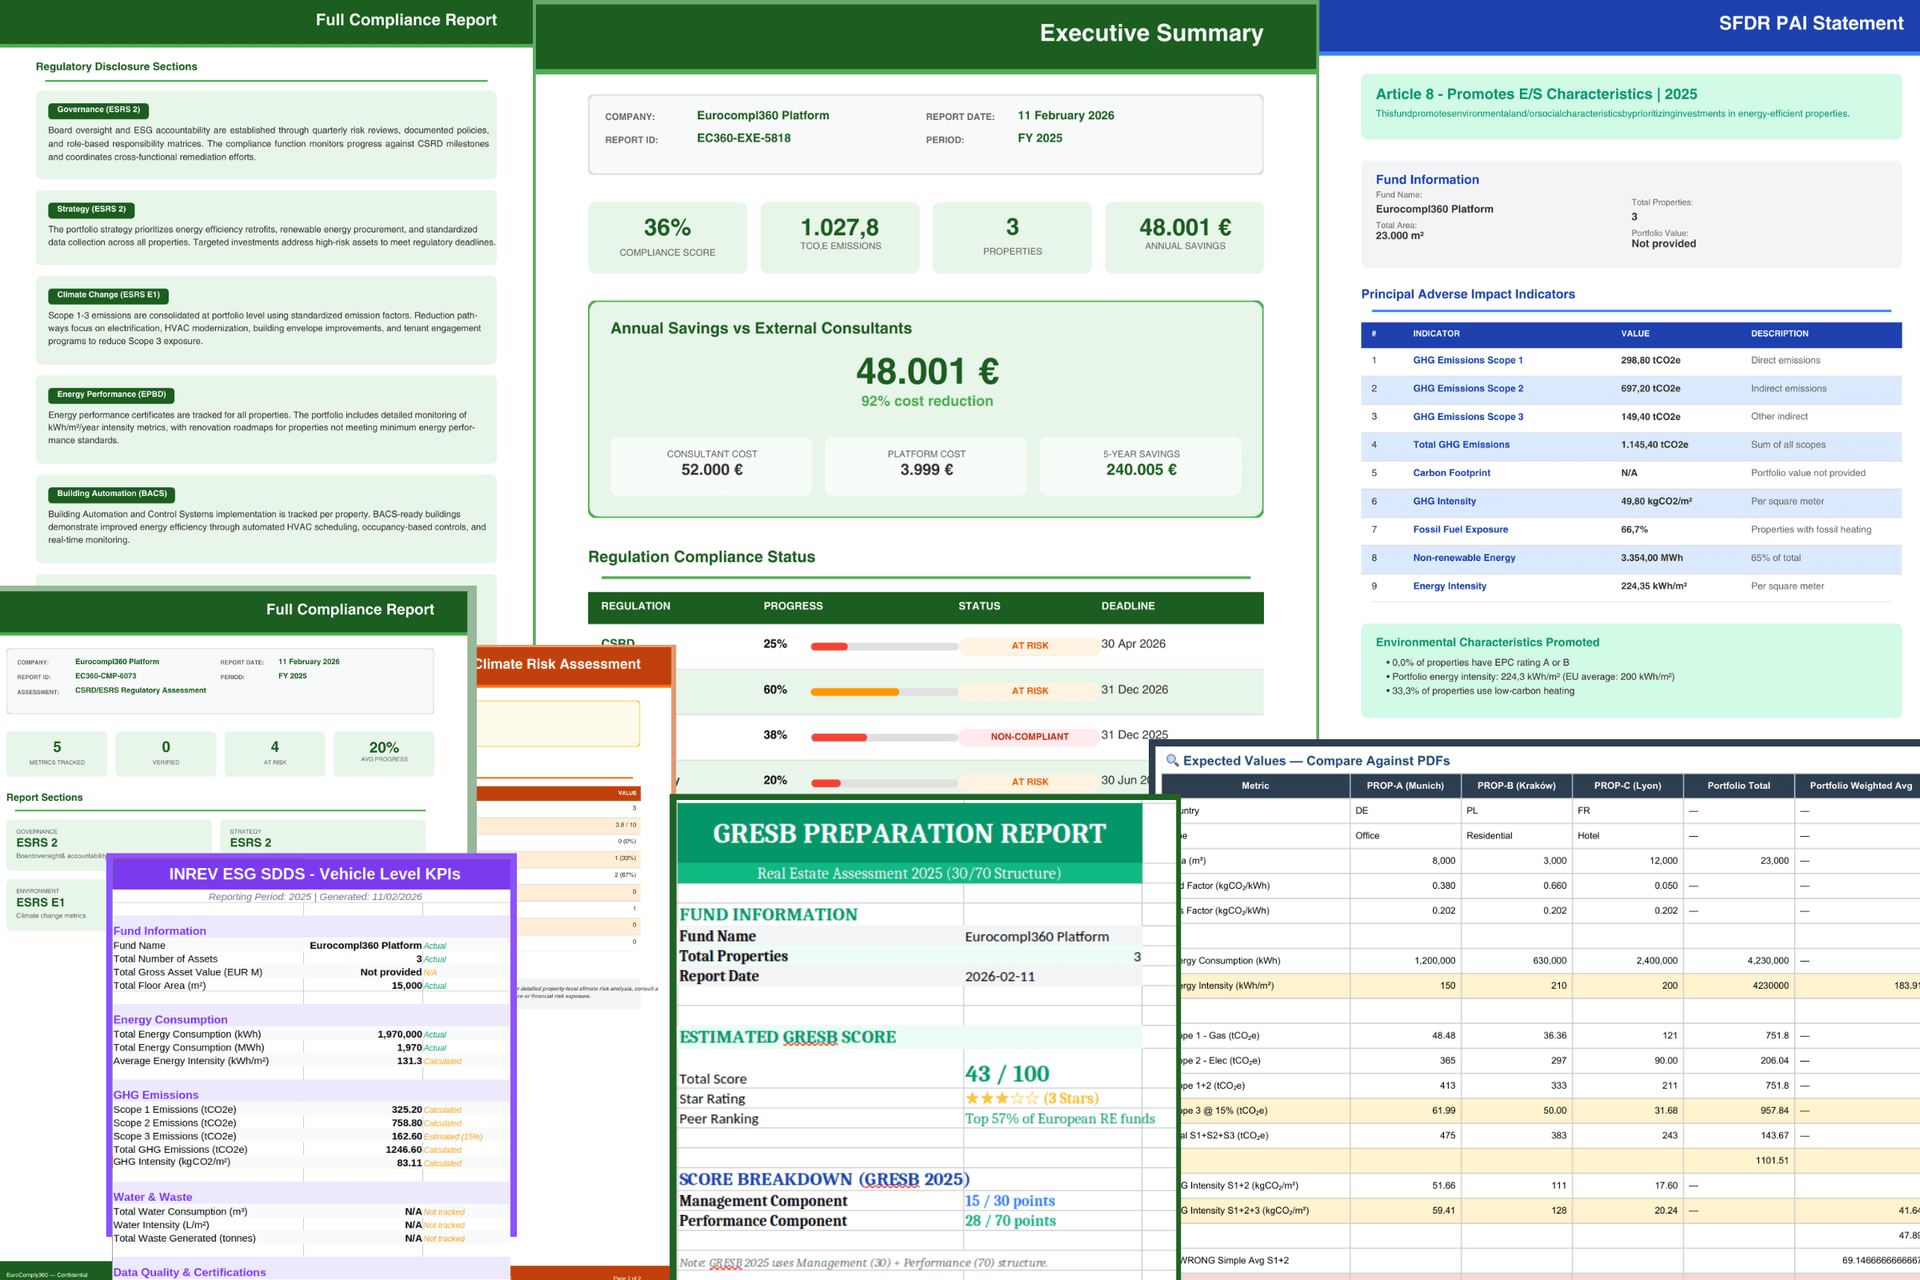Click the PROP-A (Munich) column header
1920x1280 pixels.
(1405, 786)
